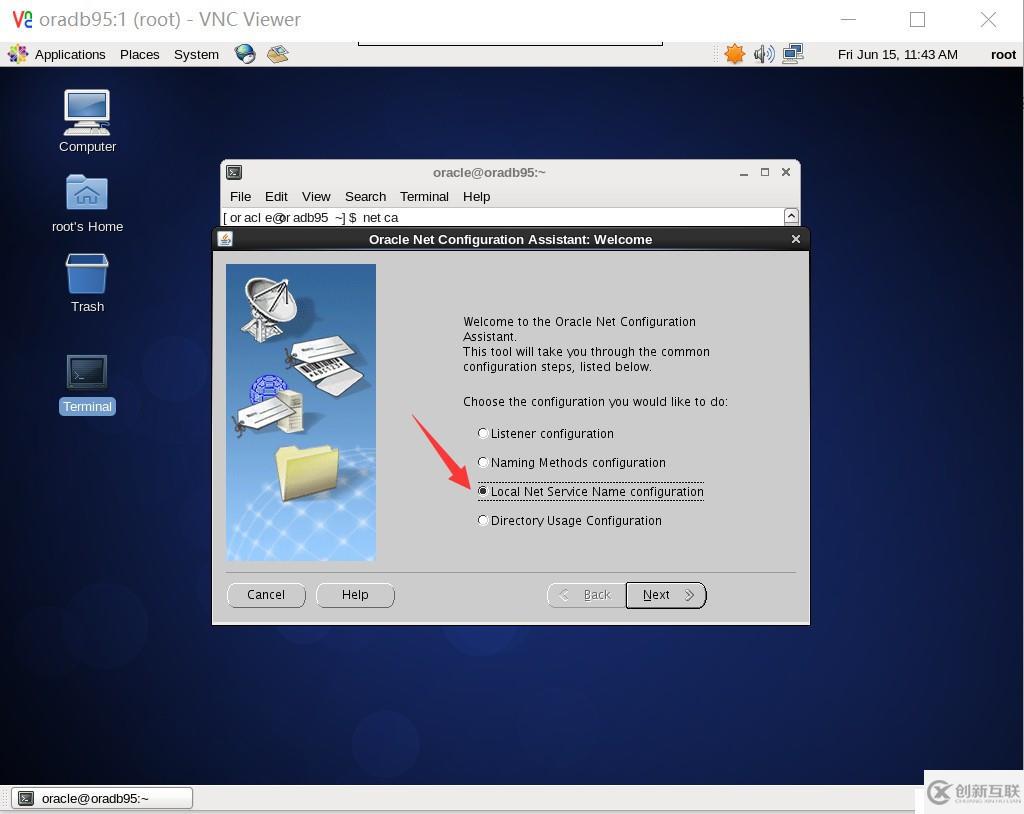Click the orange update notification icon
This screenshot has height=814, width=1024.
pos(735,54)
